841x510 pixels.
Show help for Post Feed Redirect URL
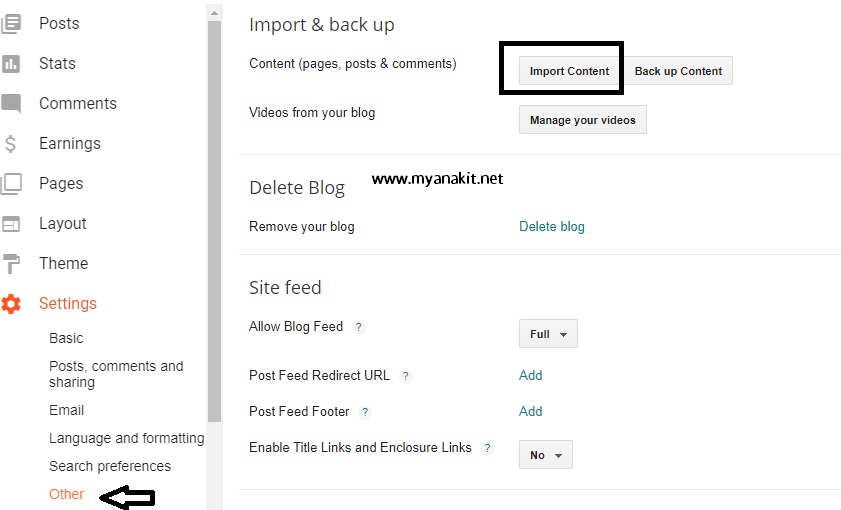406,376
